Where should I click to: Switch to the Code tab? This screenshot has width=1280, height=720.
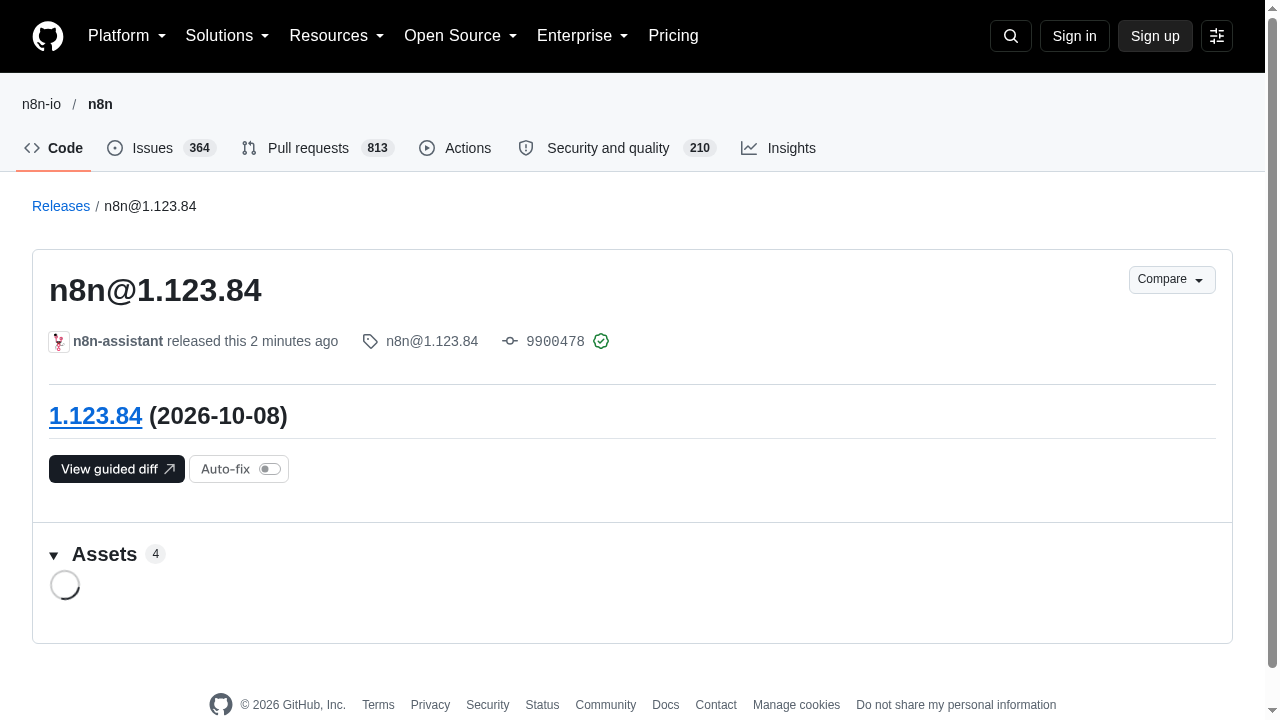click(54, 148)
